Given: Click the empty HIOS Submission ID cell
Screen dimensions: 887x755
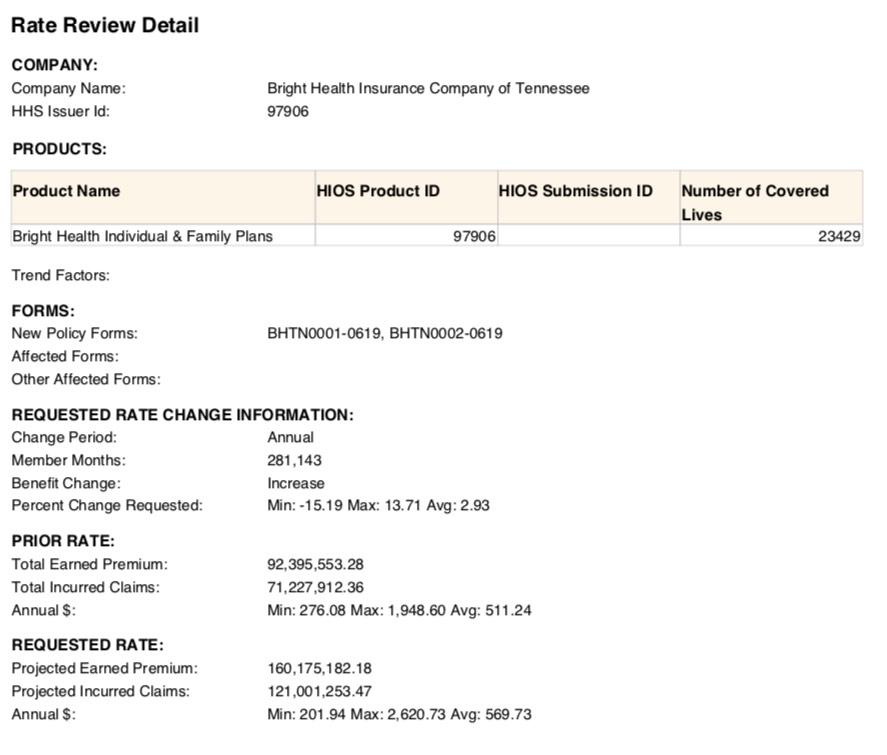Looking at the screenshot, I should tap(588, 236).
